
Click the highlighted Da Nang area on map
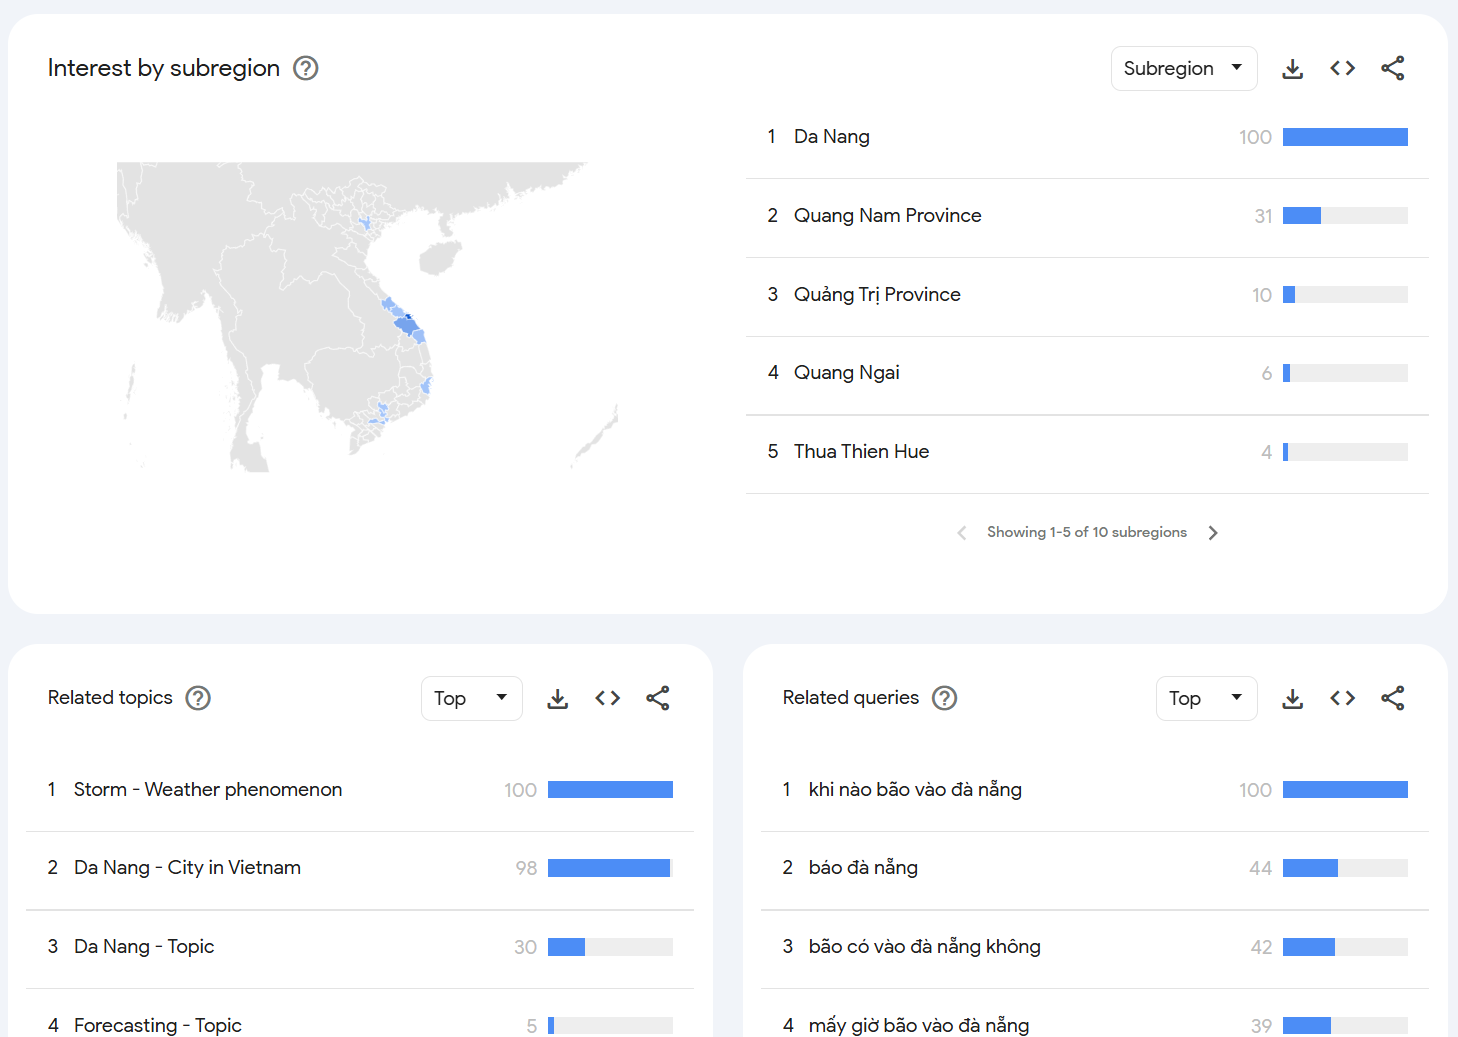pyautogui.click(x=408, y=317)
